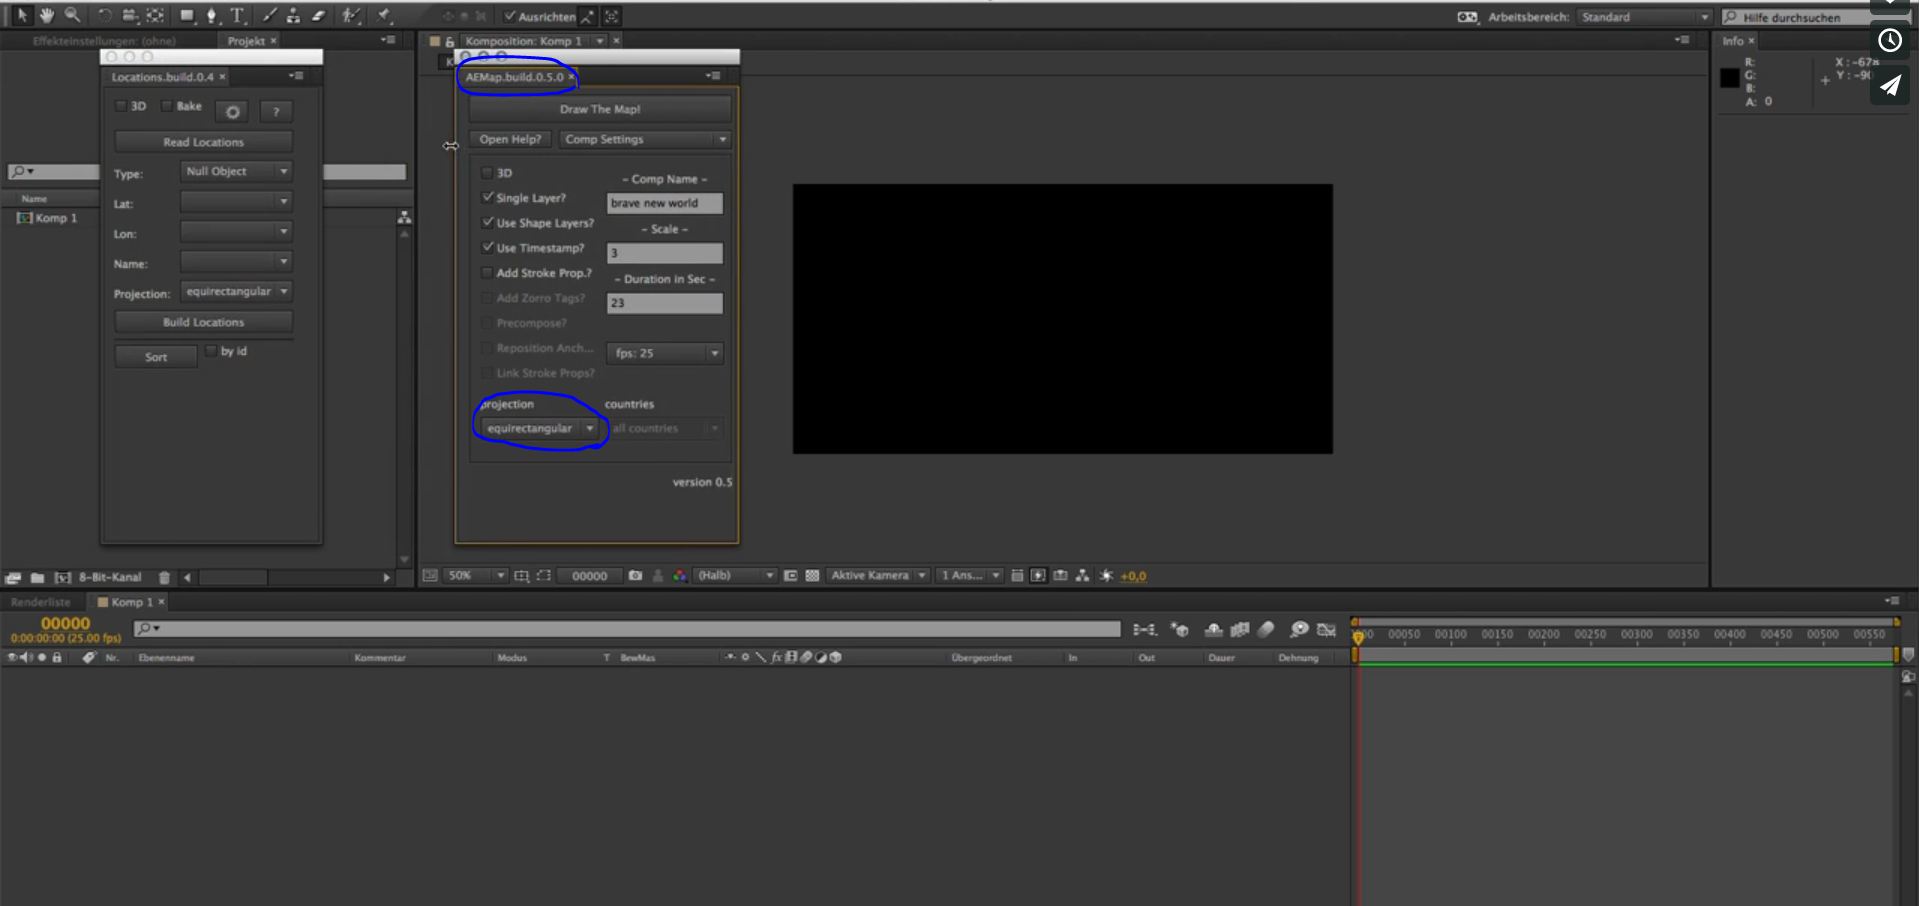The width and height of the screenshot is (1919, 906).
Task: Toggle the region of interest icon
Action: [790, 576]
